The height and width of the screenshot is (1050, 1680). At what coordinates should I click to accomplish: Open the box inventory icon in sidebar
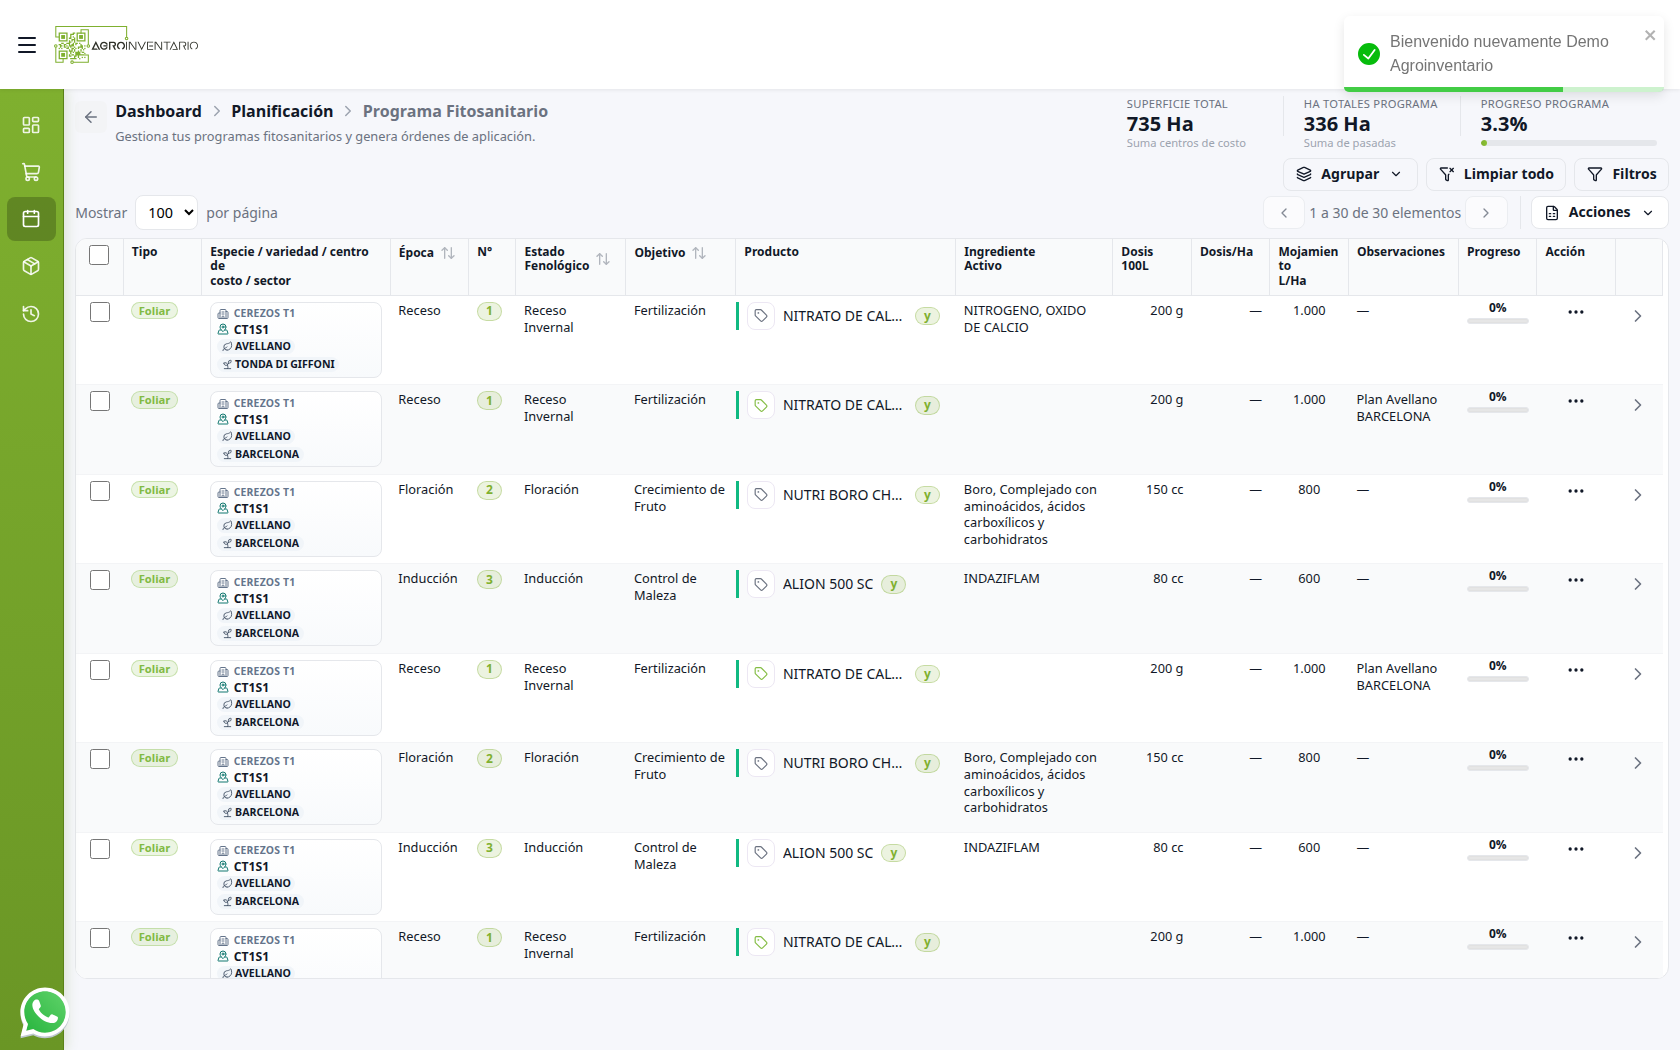pos(31,266)
